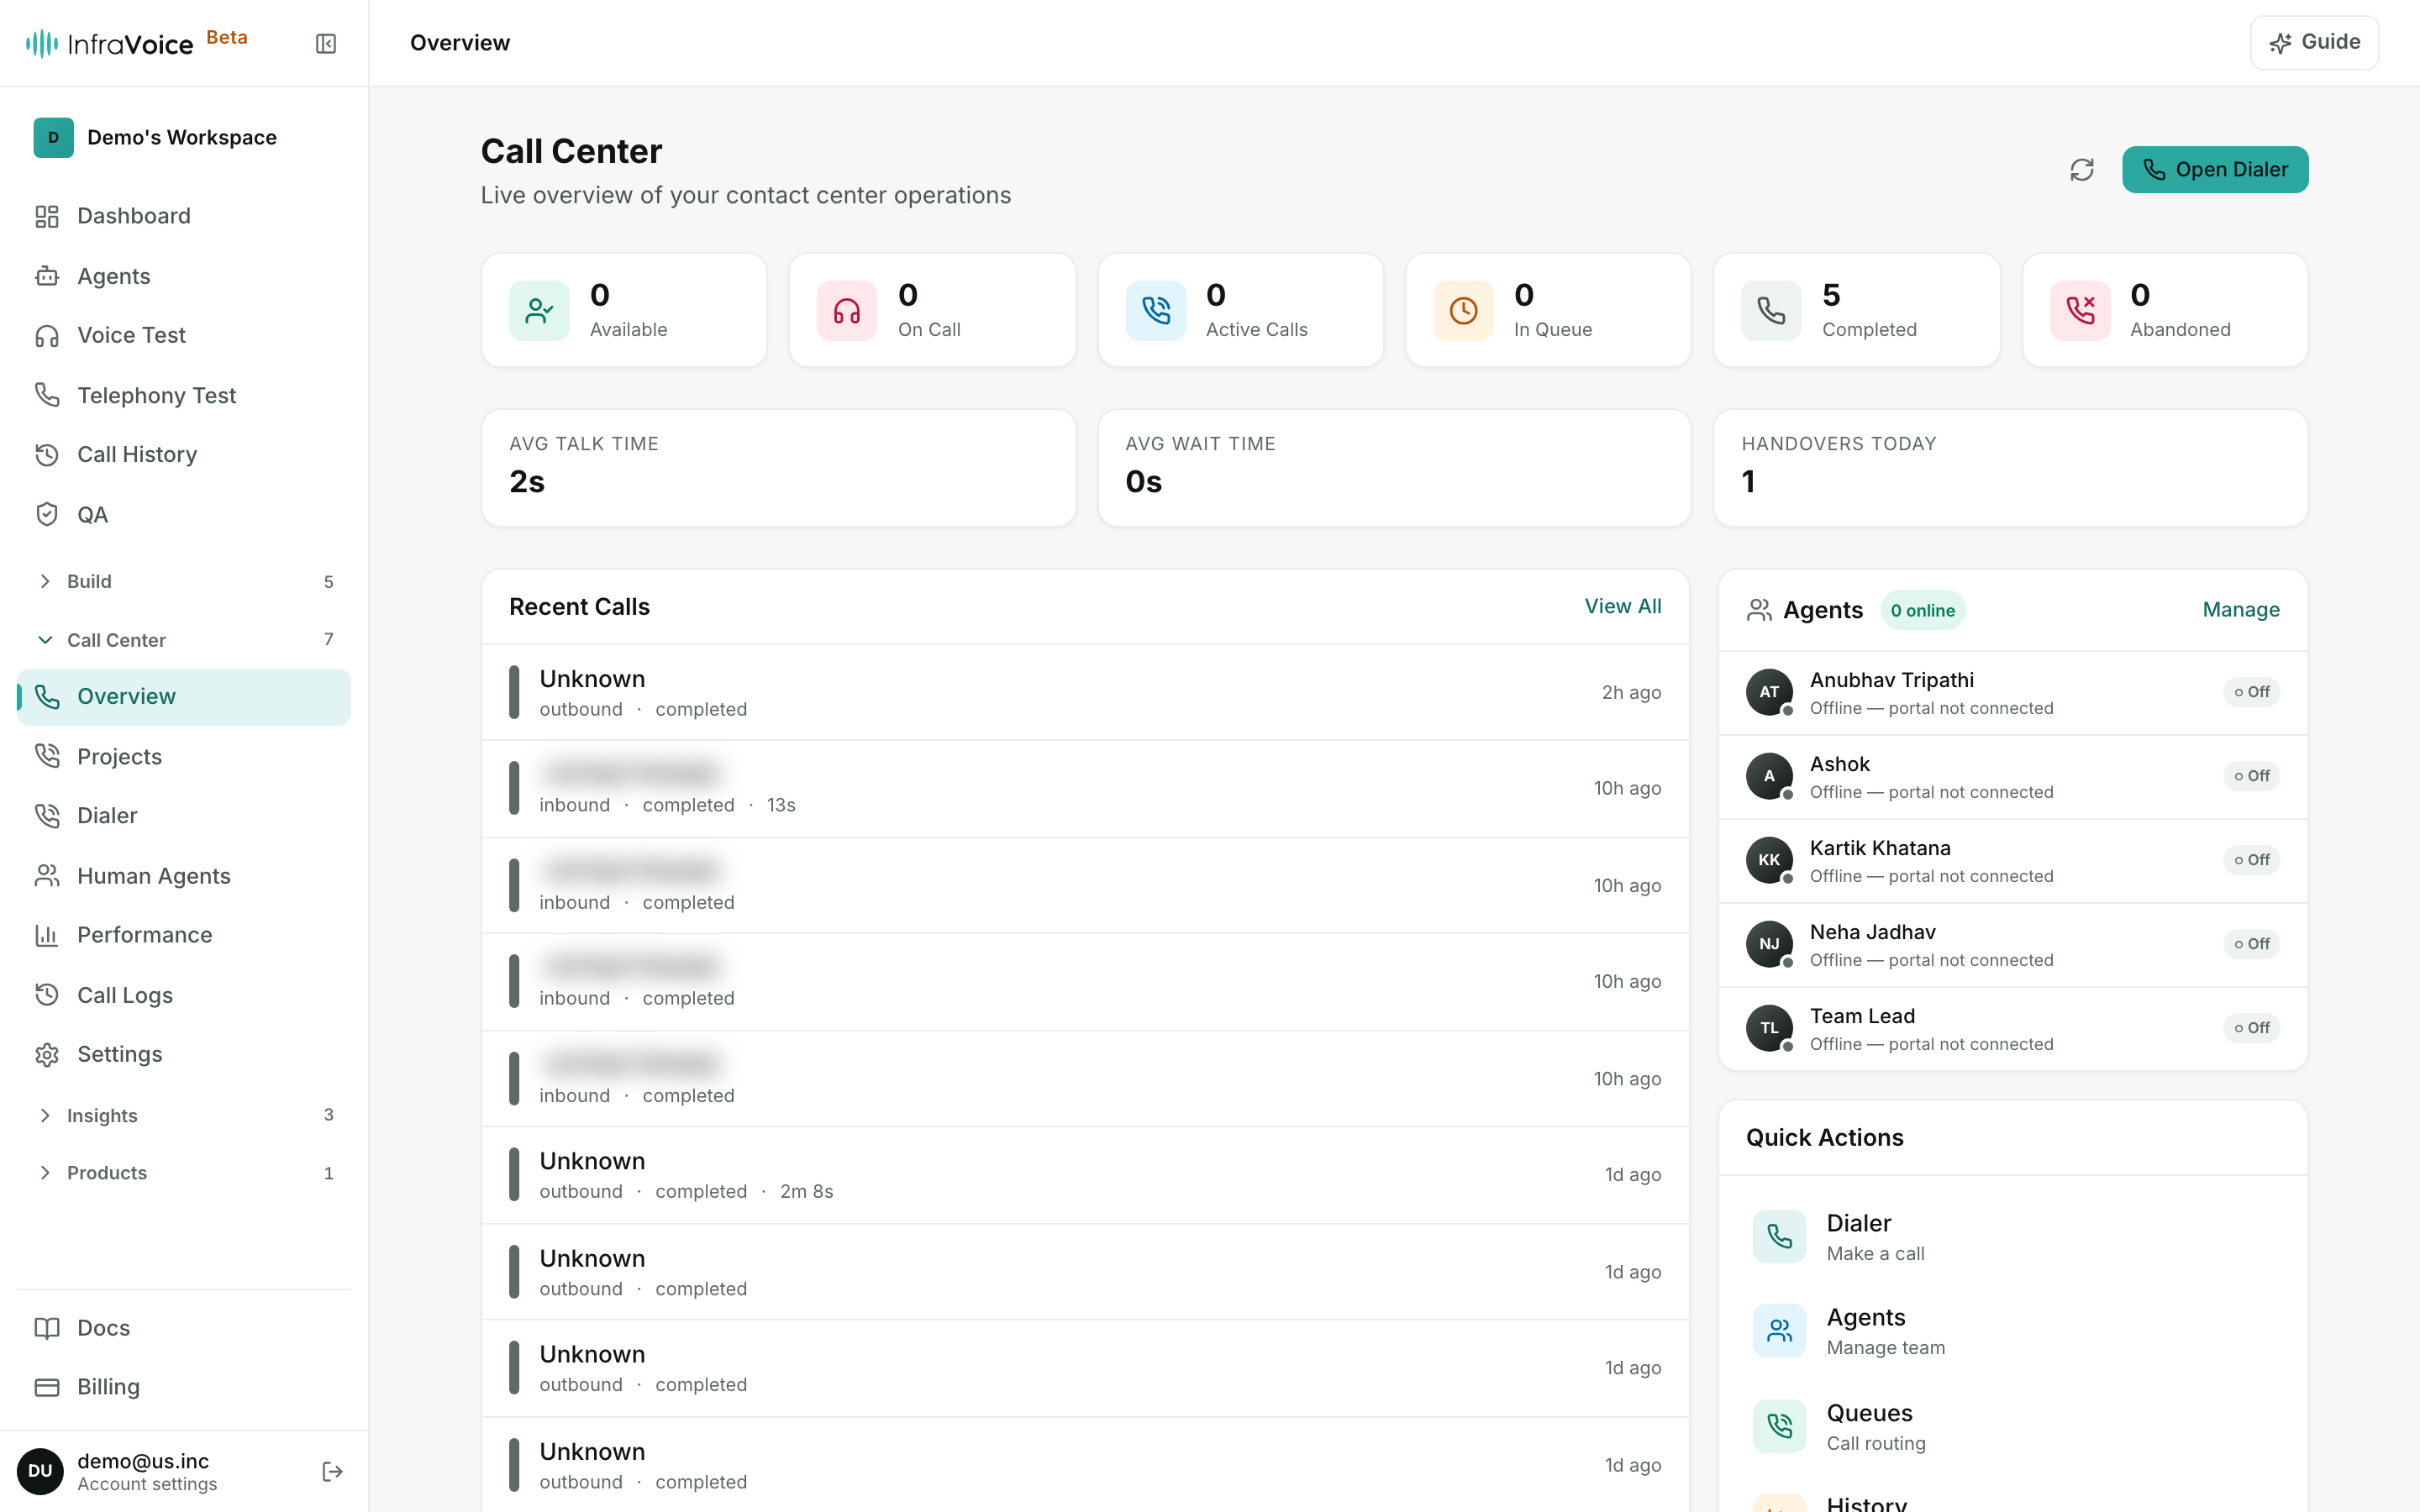Image resolution: width=2420 pixels, height=1512 pixels.
Task: Open Call History in sidebar
Action: tap(184, 455)
